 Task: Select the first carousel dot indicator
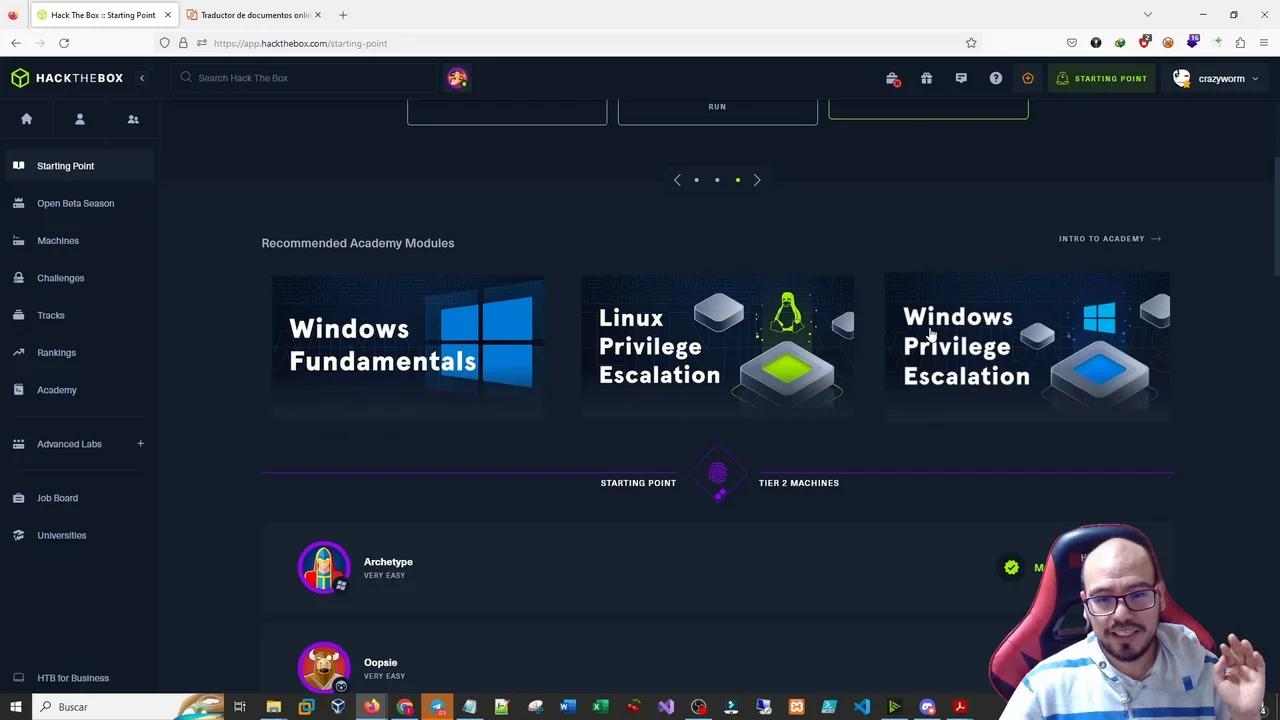tap(697, 180)
